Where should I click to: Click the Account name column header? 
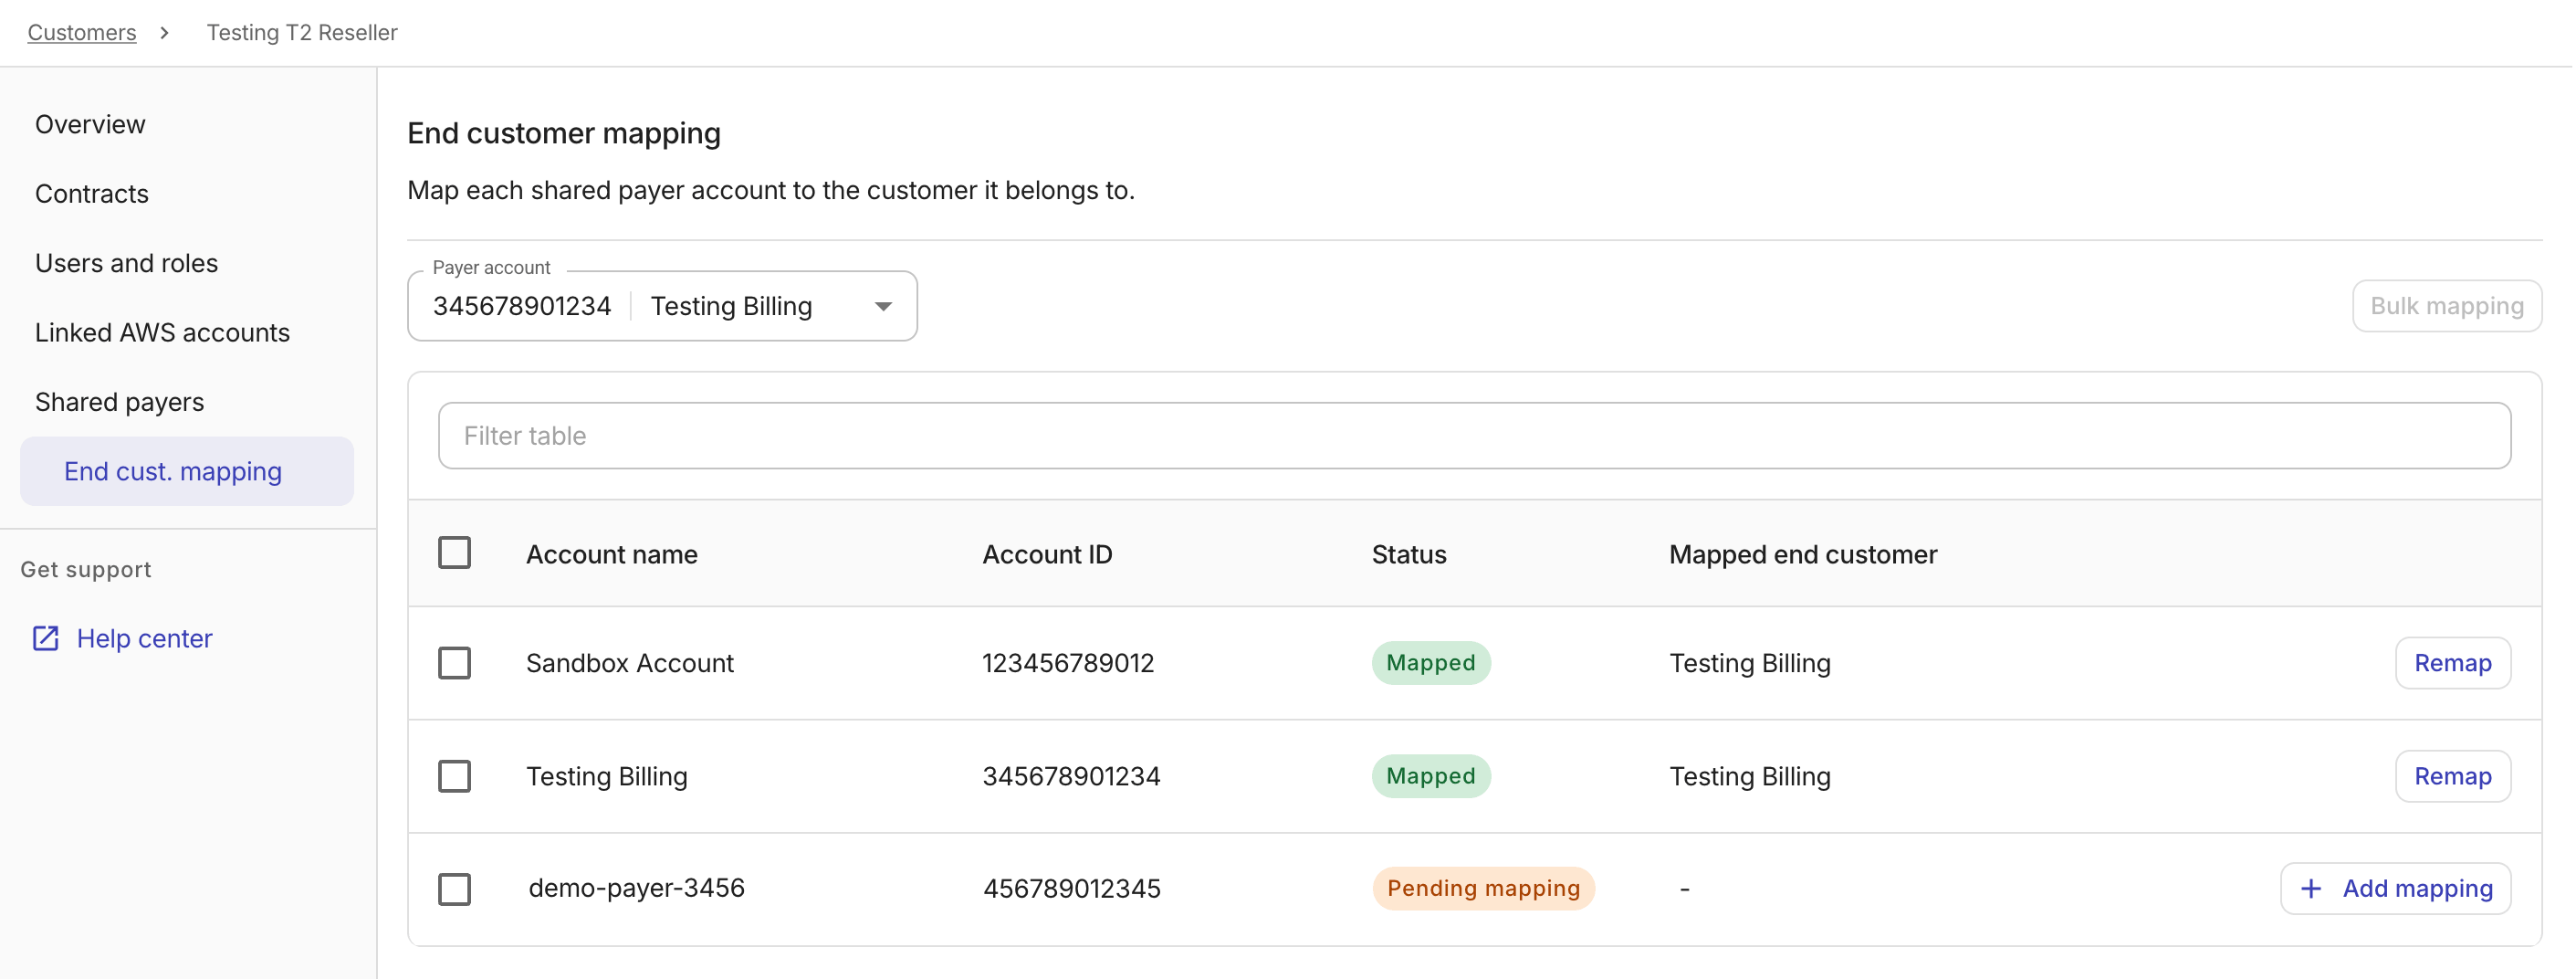(612, 554)
